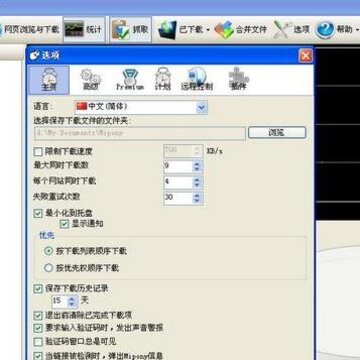Viewport: 360px width, 360px height.
Task: Toggle the 当链接被检测时弹出Mipony信息 checkbox
Action: point(39,356)
